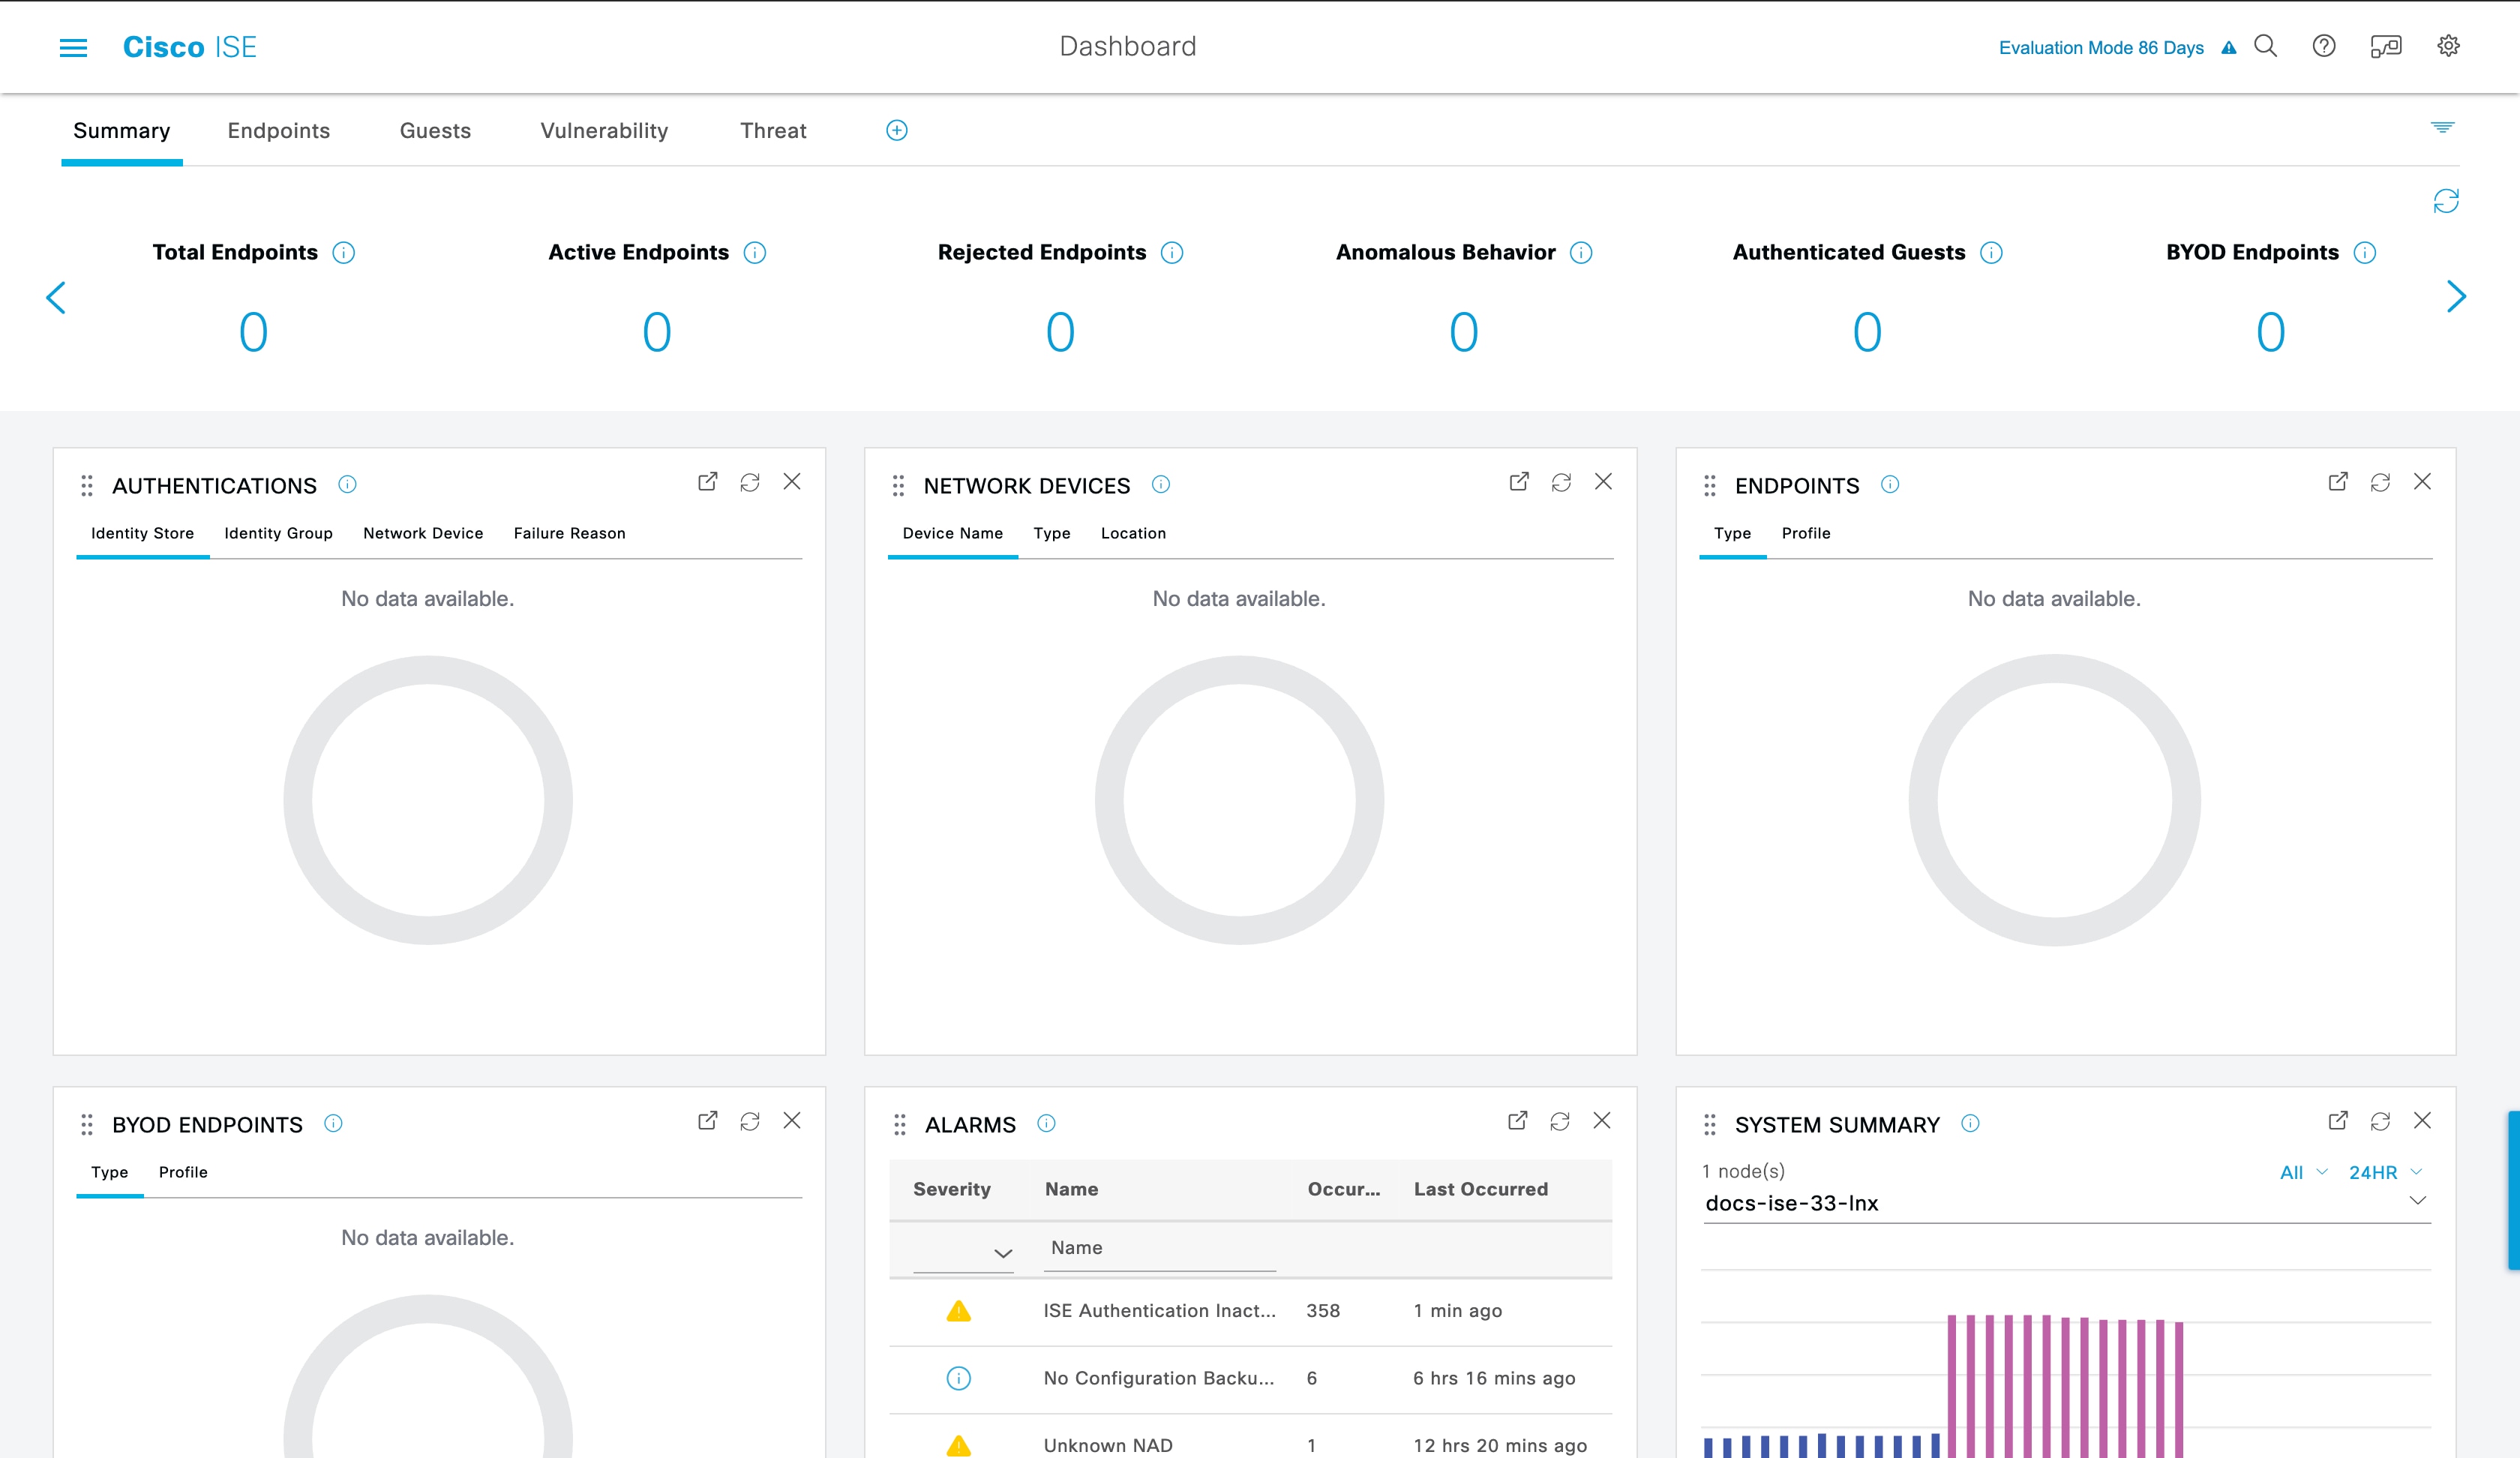Open the settings gear

[2449, 46]
